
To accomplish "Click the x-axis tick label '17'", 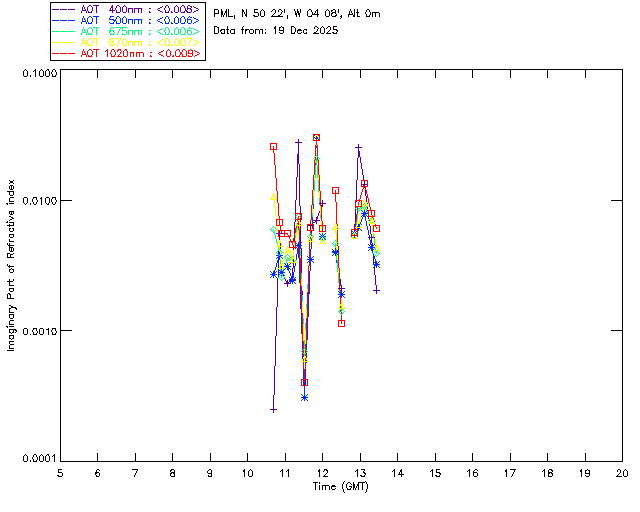I will click(x=510, y=473).
